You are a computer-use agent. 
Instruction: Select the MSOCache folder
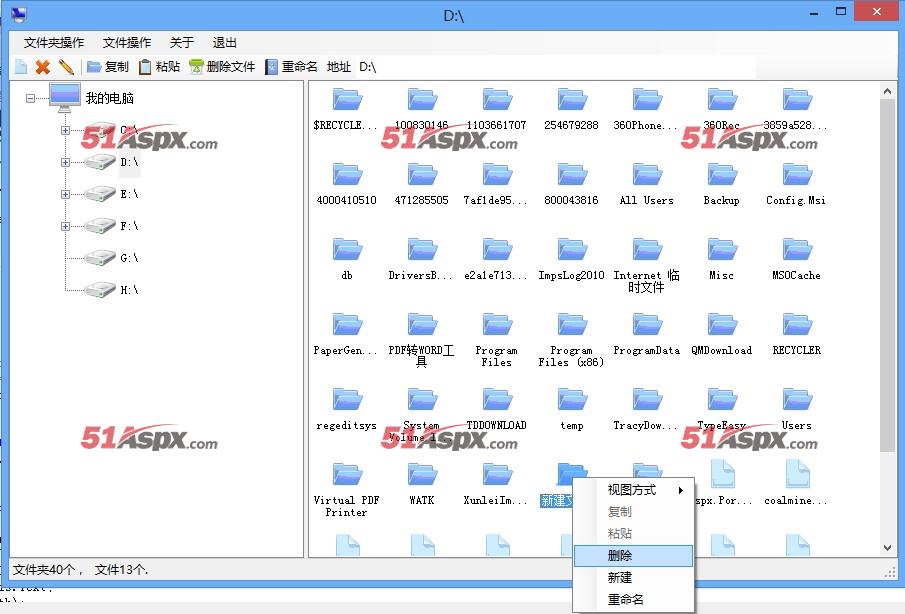[x=796, y=259]
